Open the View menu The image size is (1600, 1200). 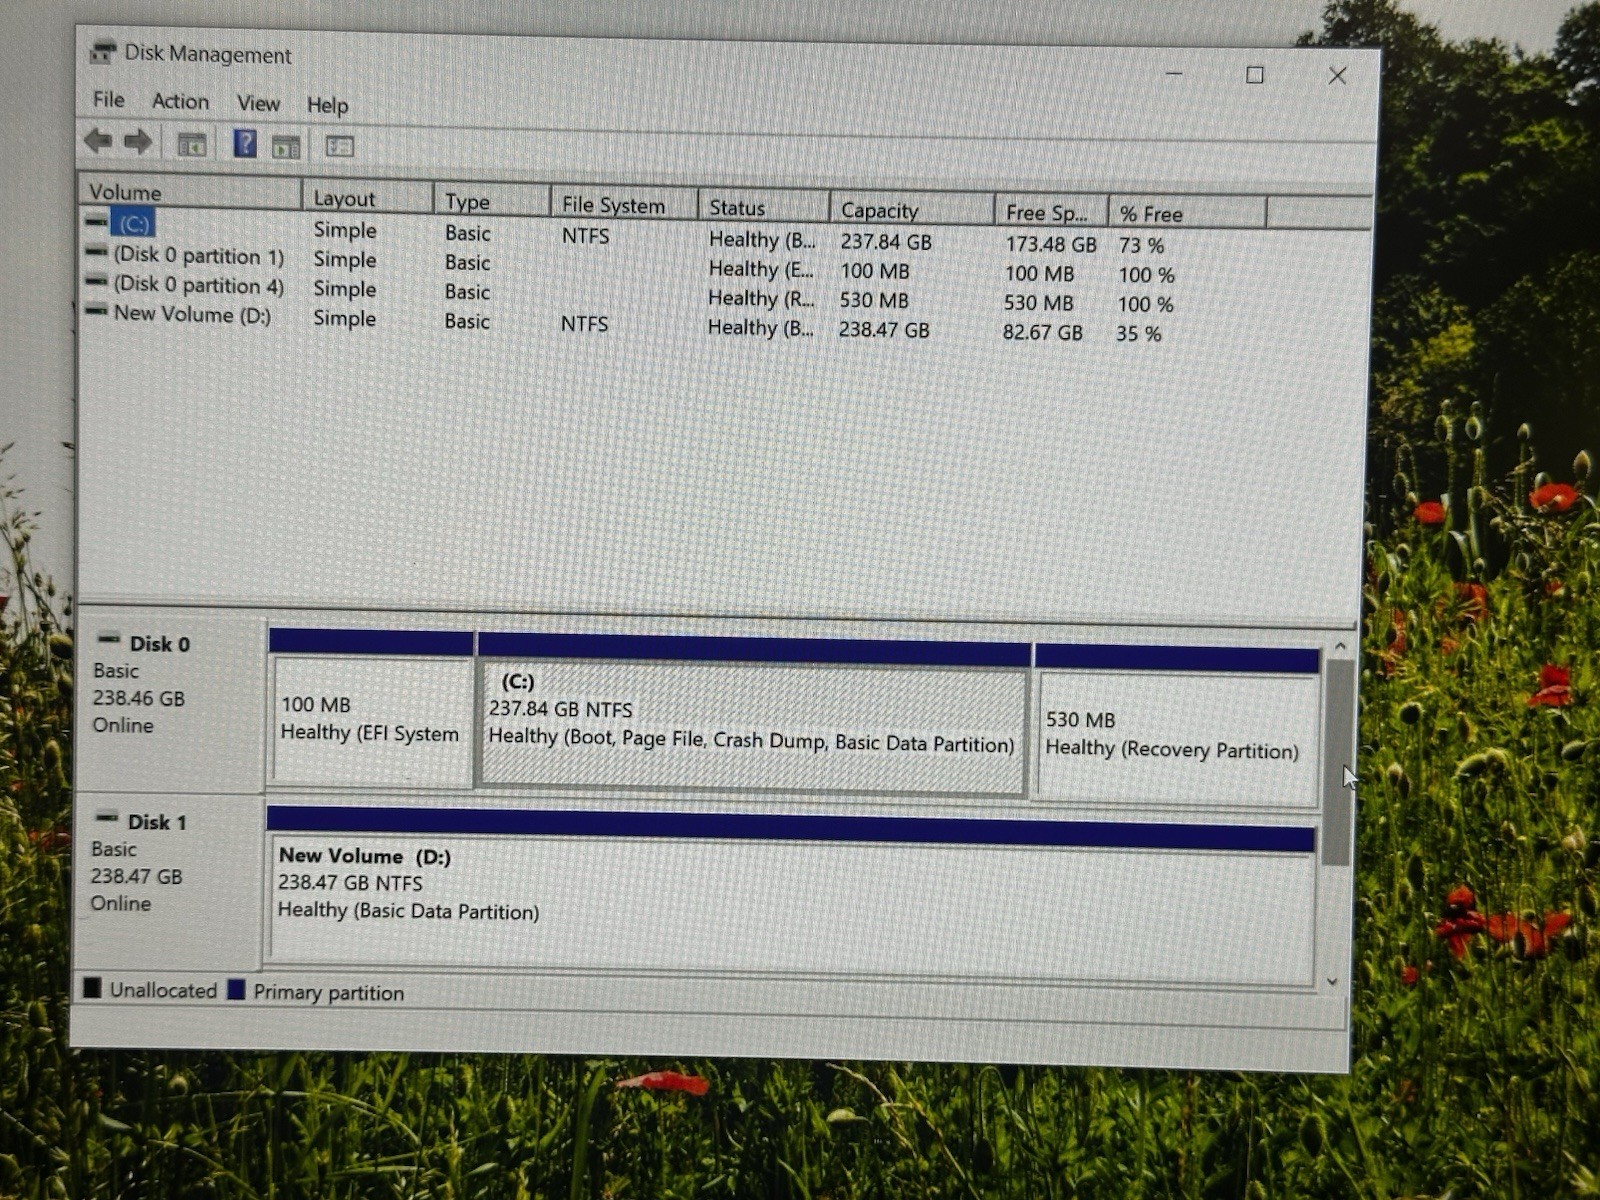pos(258,103)
